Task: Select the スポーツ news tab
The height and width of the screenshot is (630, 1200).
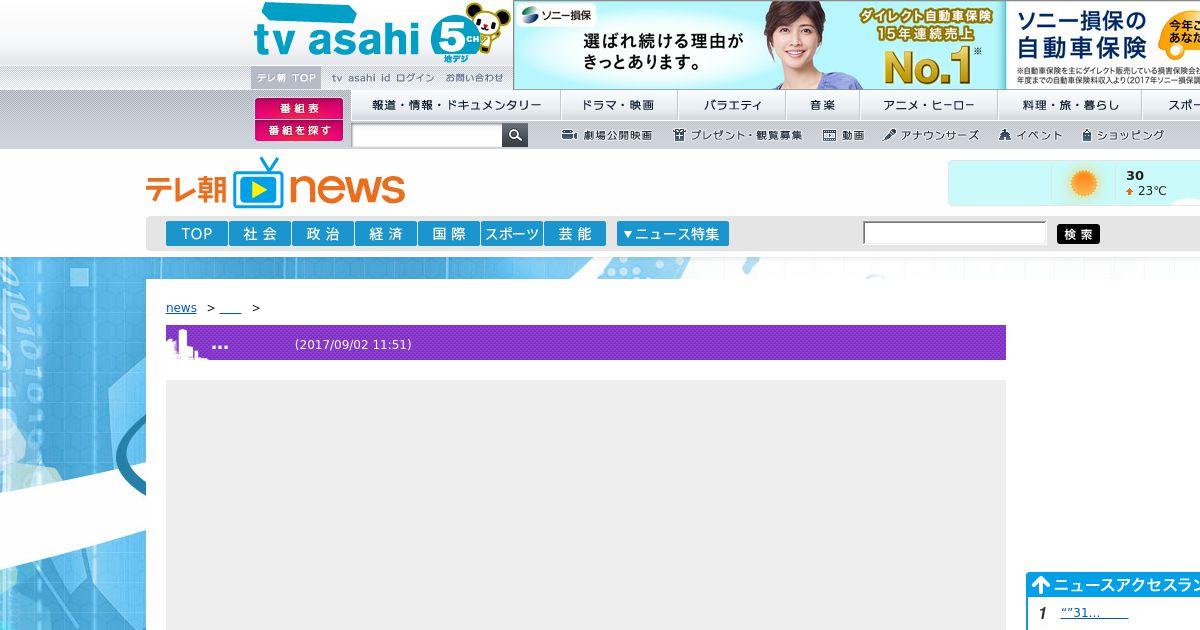Action: pos(512,234)
